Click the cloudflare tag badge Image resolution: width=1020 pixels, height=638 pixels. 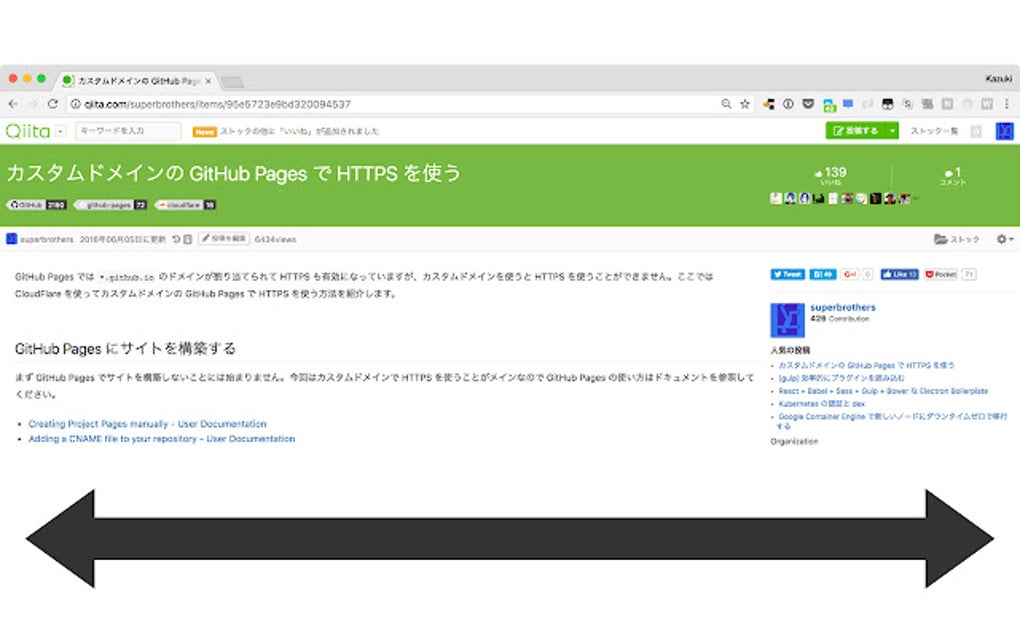point(185,205)
